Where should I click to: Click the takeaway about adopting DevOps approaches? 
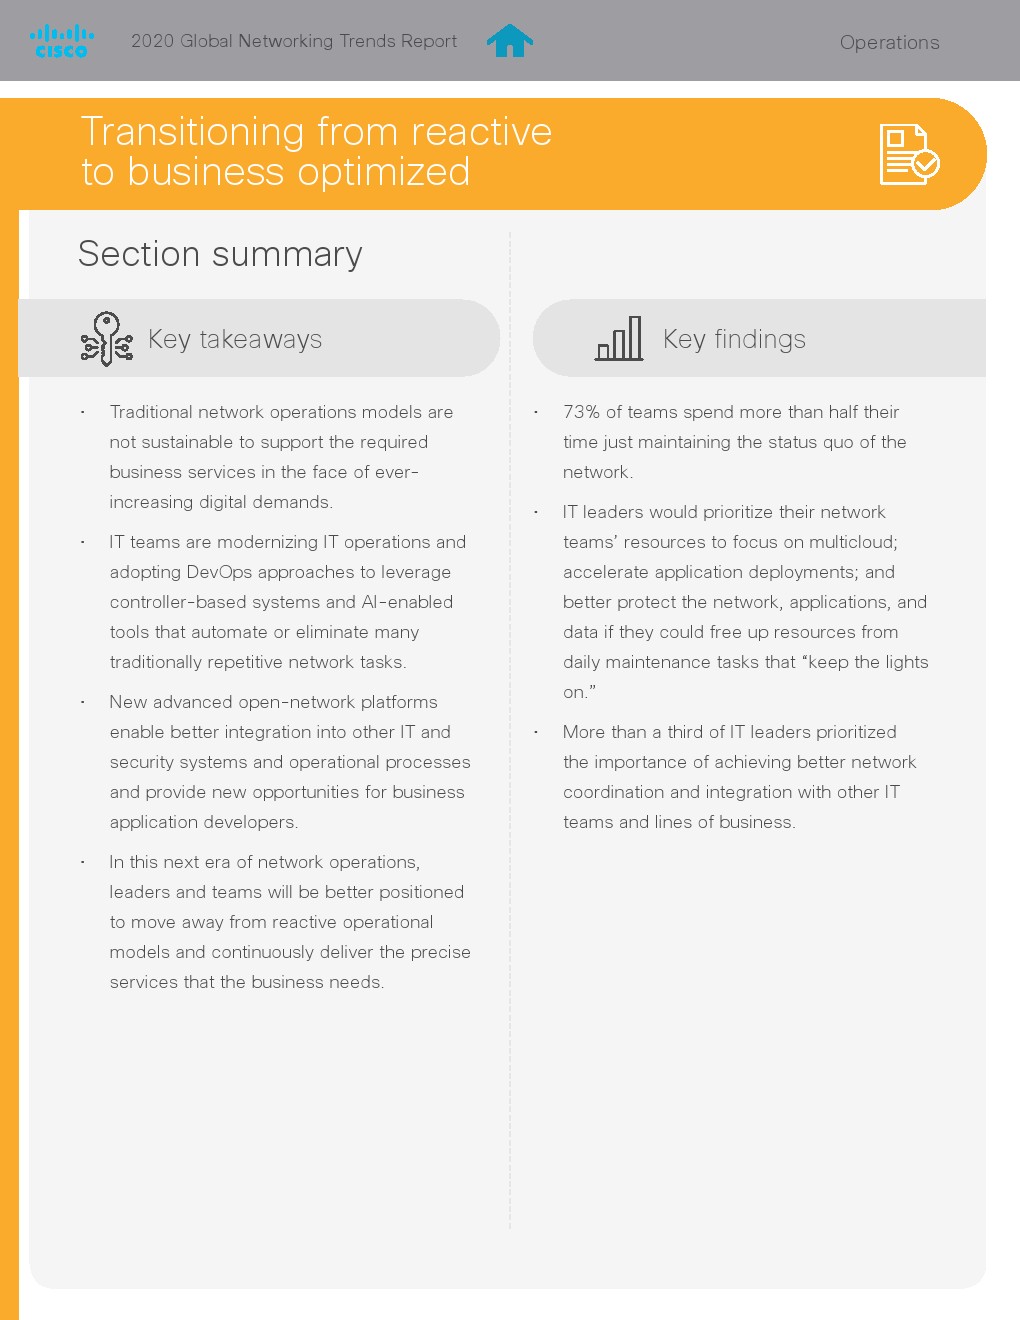pos(287,602)
